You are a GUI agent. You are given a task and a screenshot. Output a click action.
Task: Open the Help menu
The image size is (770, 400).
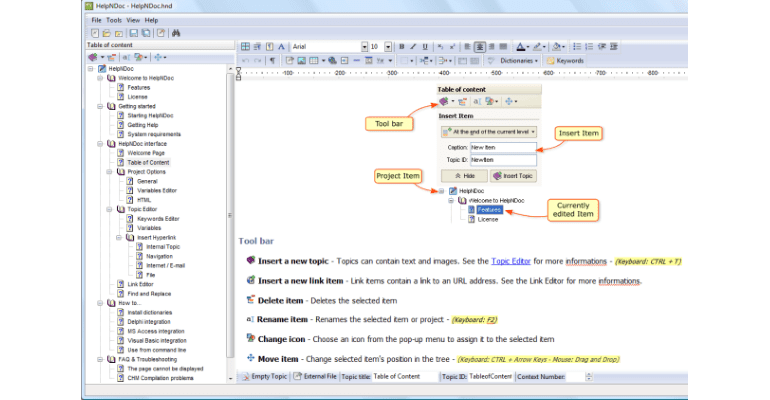(x=151, y=20)
